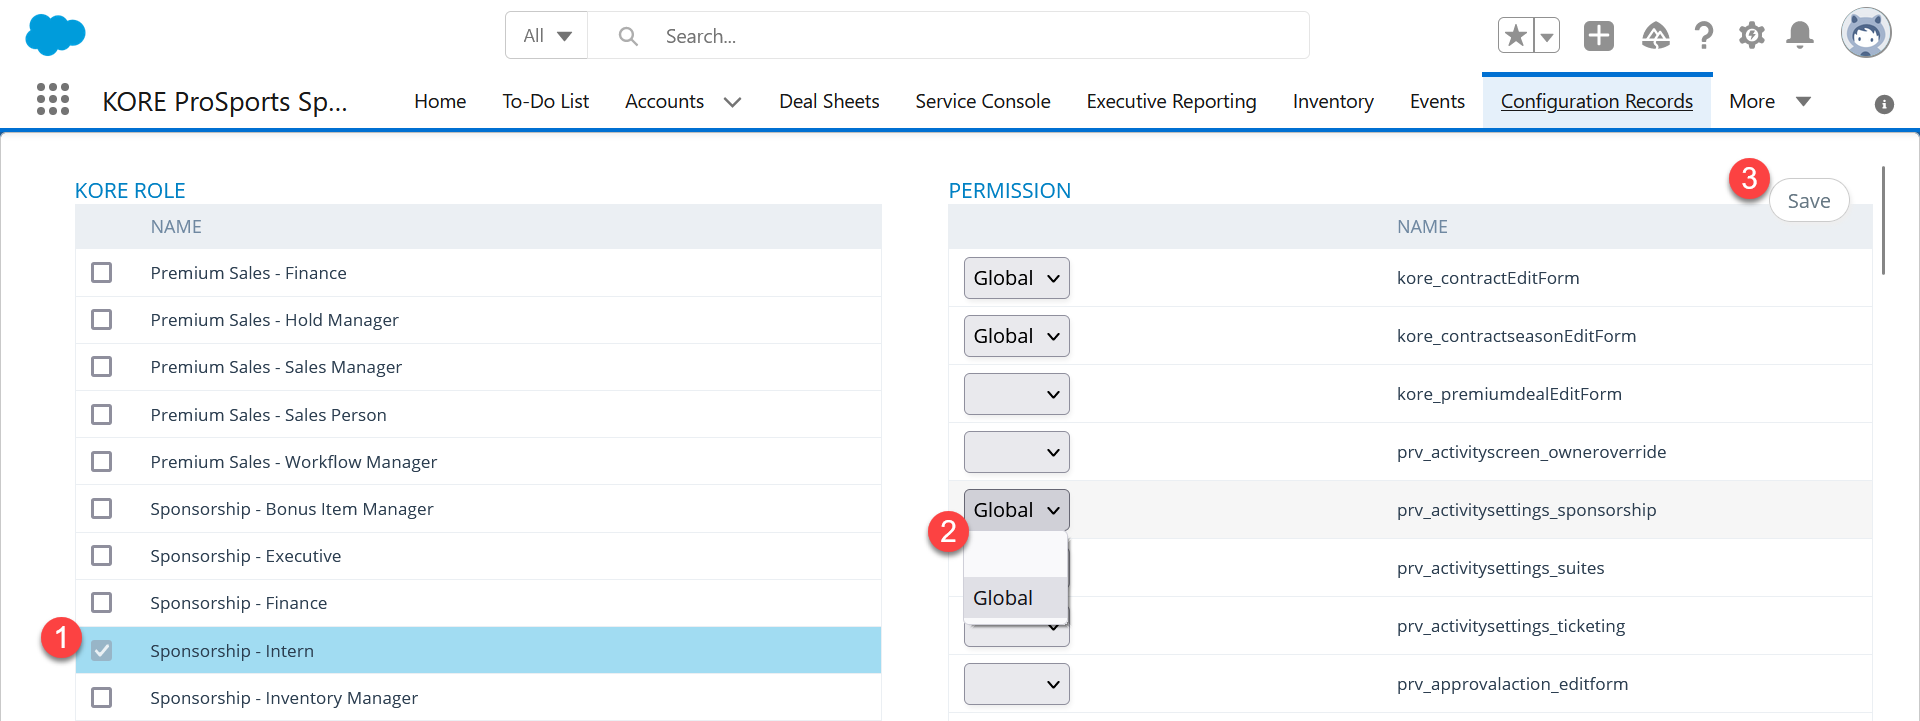Open the Executive Reporting tab
Image resolution: width=1920 pixels, height=721 pixels.
coord(1171,101)
